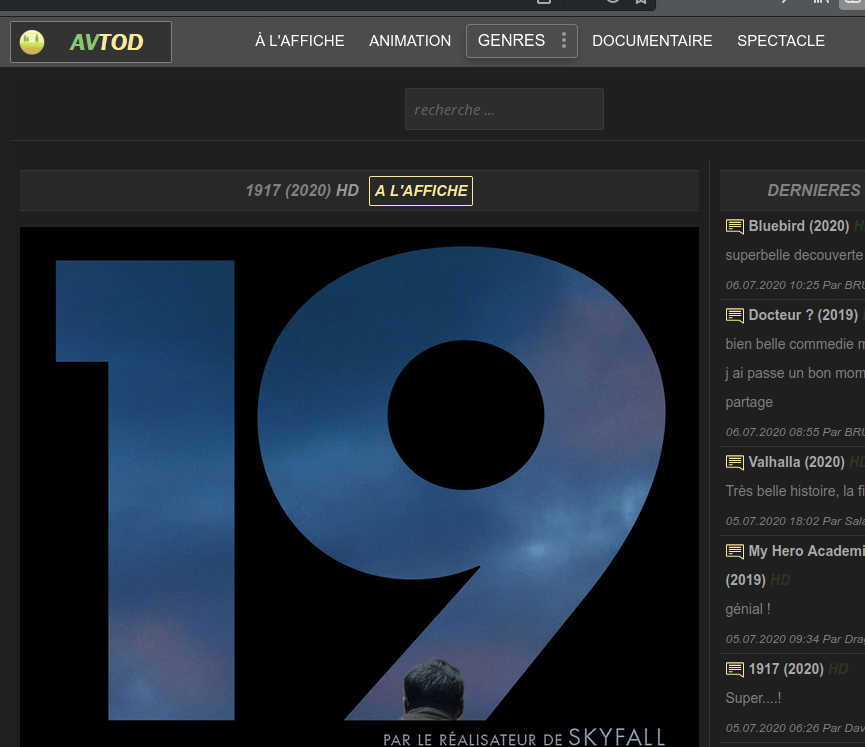This screenshot has height=747, width=865.
Task: Focus the recherche search field
Action: [504, 109]
